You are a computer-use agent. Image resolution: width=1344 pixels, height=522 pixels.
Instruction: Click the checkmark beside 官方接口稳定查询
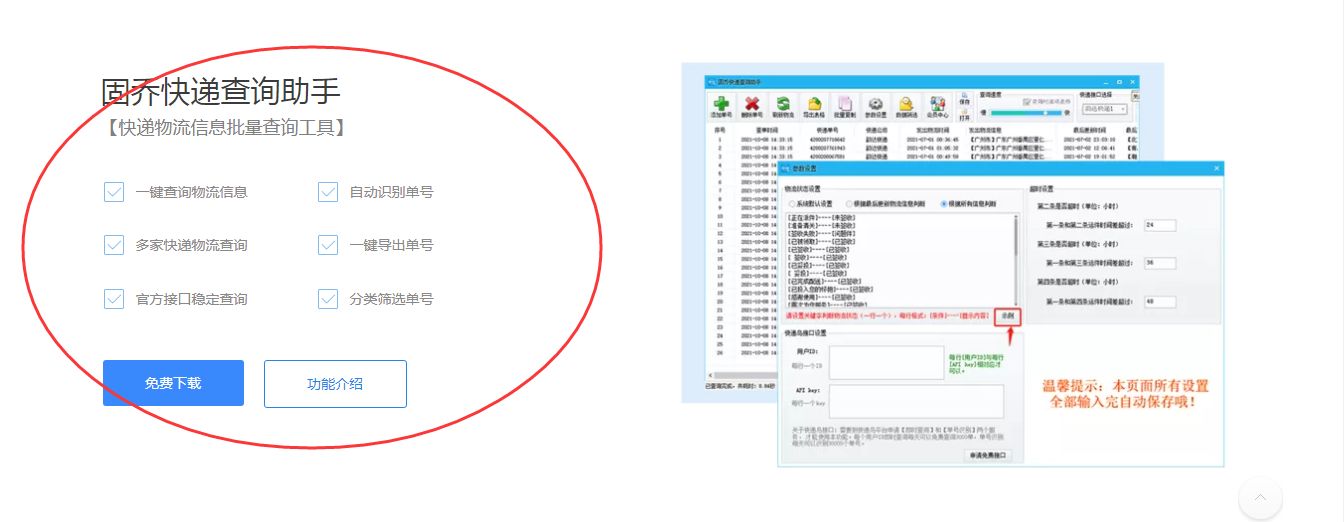[114, 298]
